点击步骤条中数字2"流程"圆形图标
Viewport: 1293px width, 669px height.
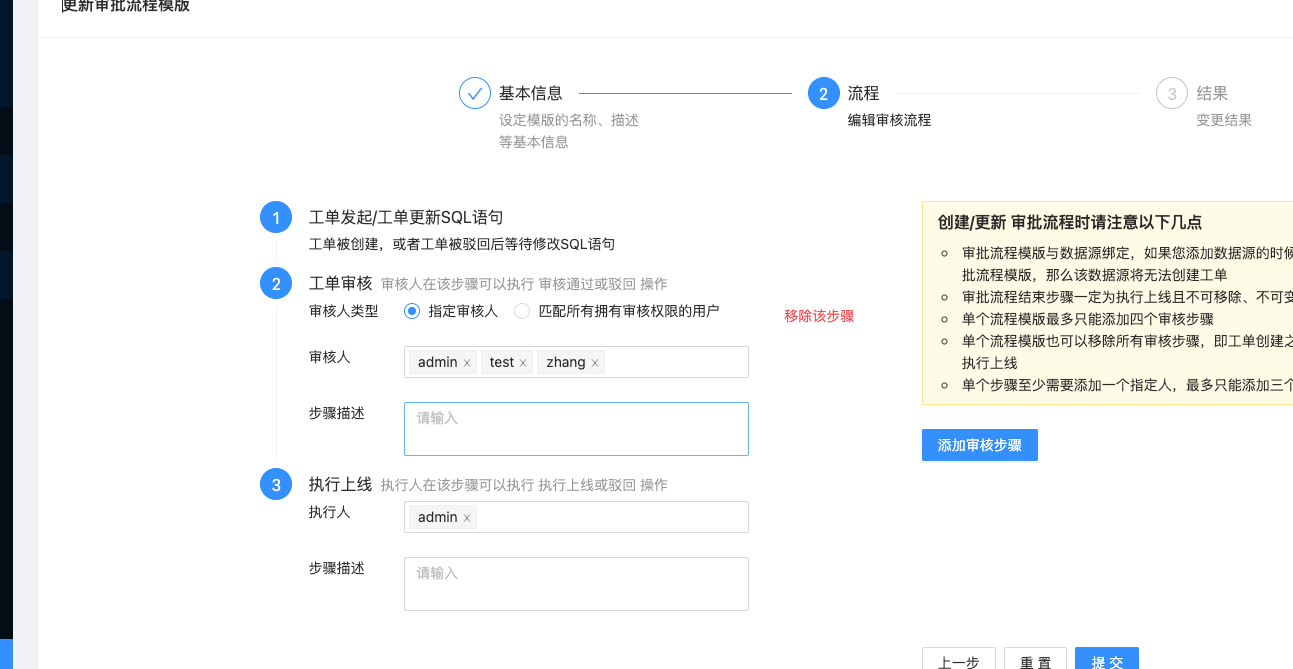pos(823,92)
